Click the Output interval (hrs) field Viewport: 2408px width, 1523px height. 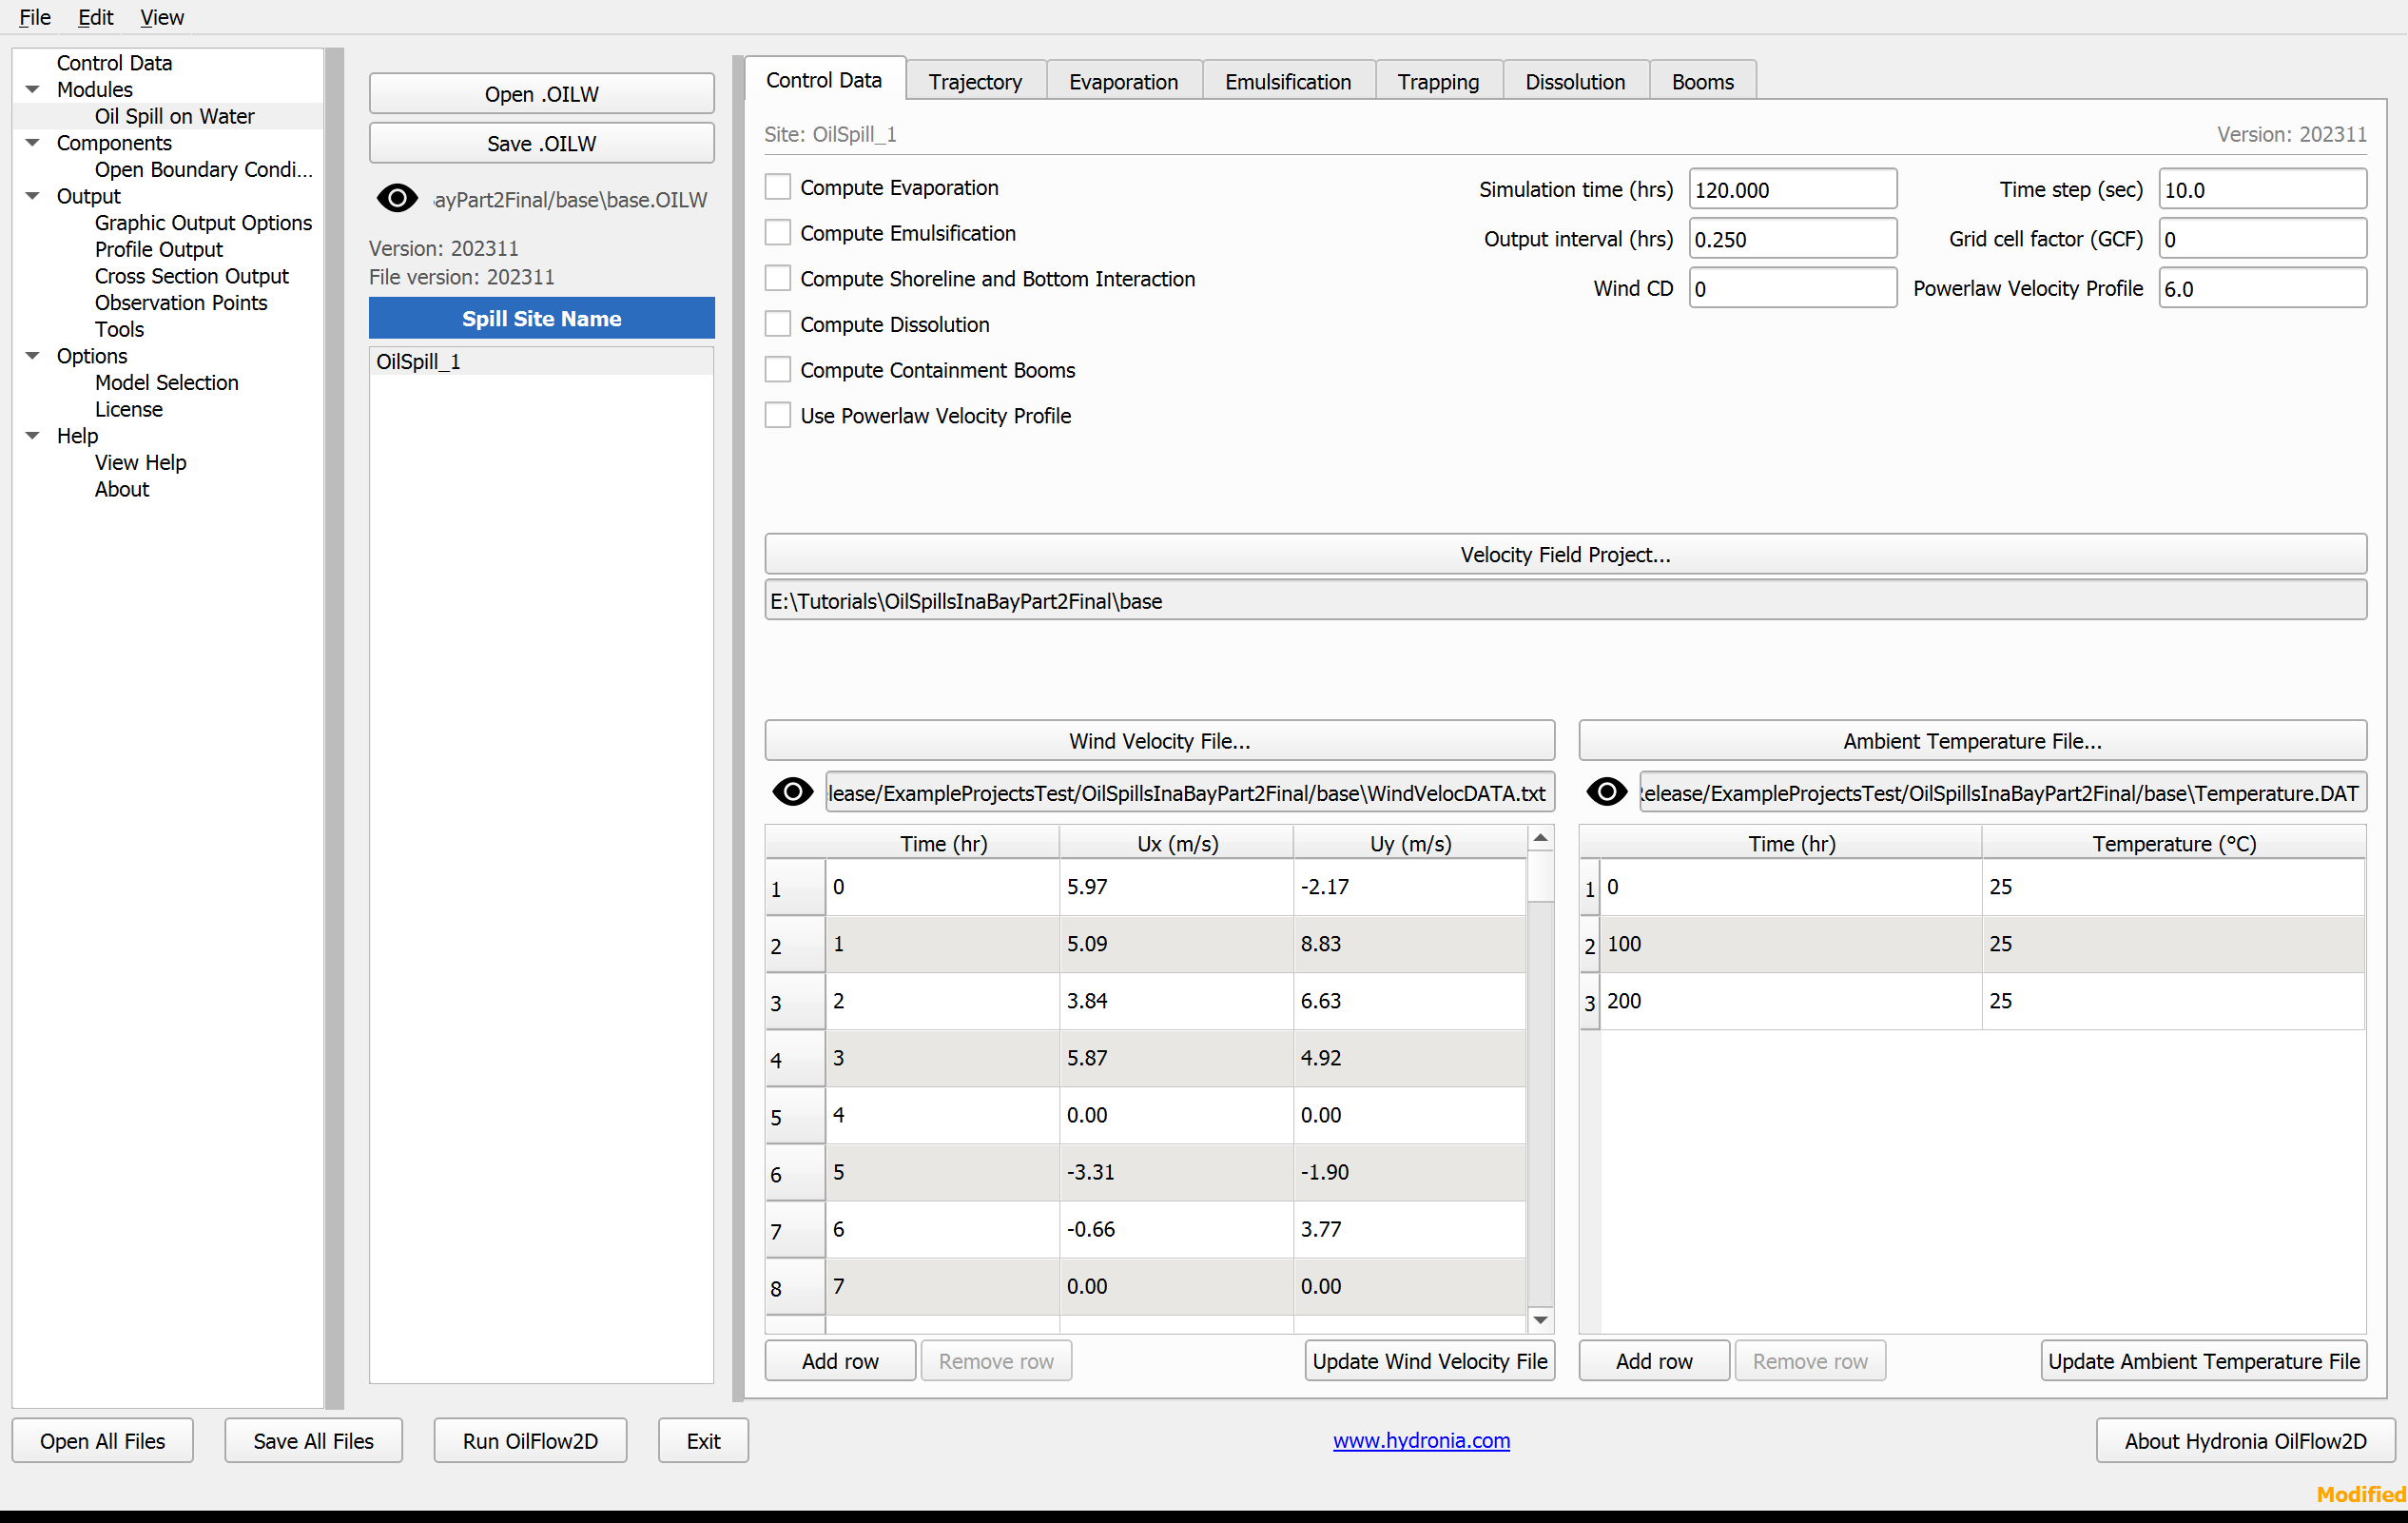coord(1792,239)
